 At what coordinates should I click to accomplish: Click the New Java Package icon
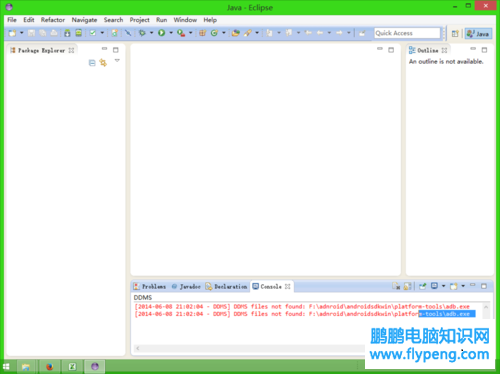click(202, 33)
